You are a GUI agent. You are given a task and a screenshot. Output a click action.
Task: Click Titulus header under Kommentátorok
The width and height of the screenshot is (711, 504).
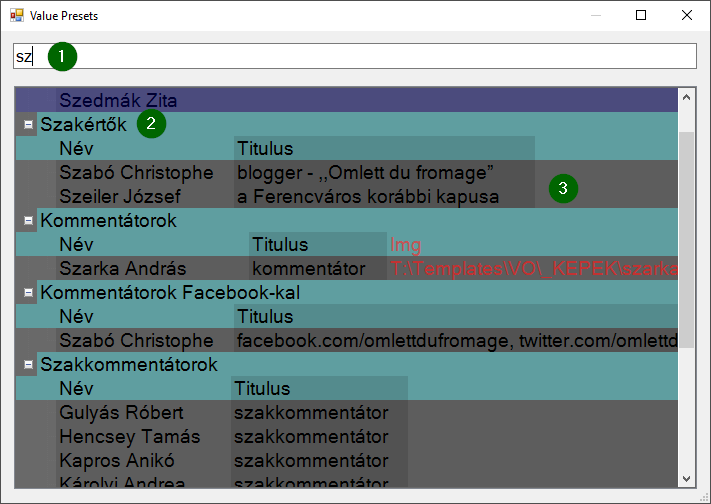(x=280, y=245)
